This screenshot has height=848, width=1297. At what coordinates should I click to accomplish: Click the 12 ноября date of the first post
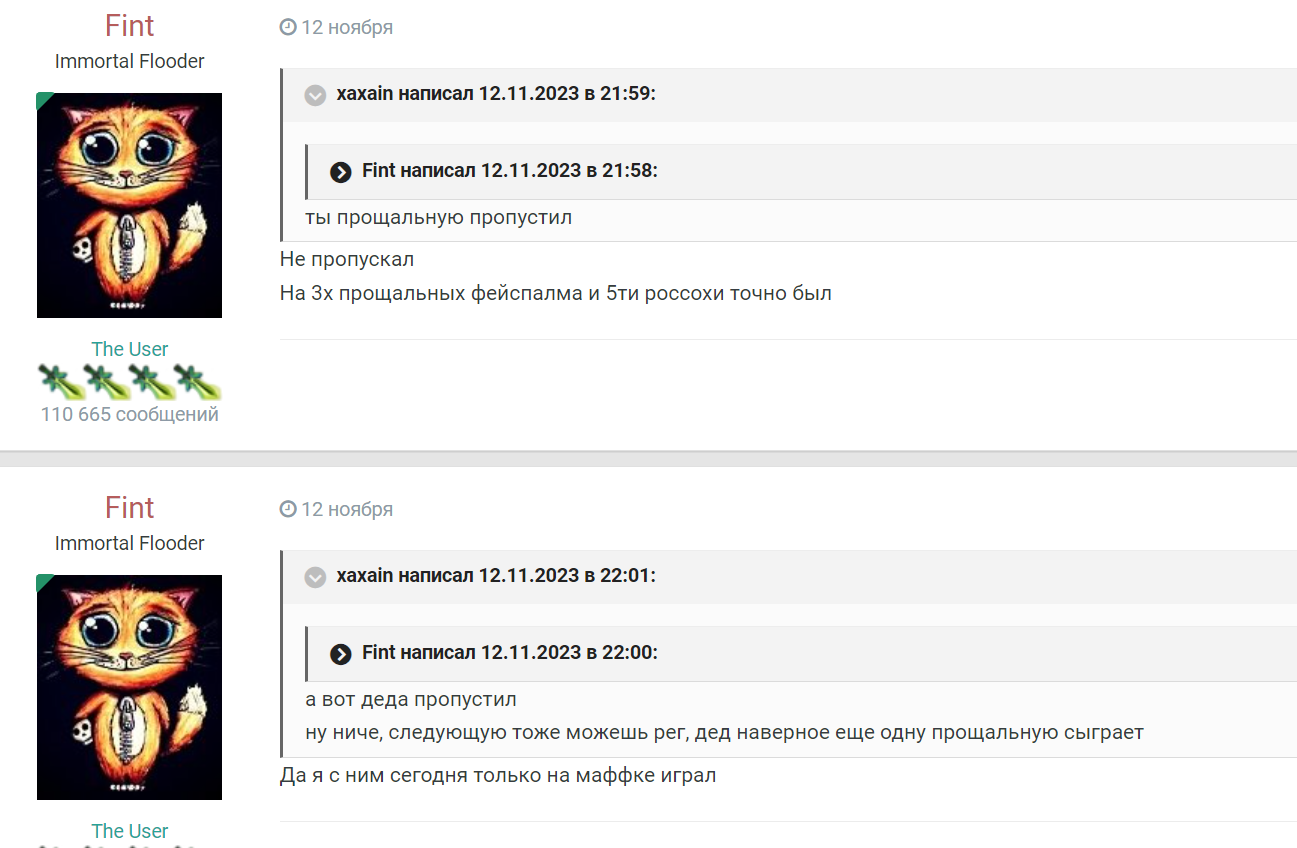(345, 27)
